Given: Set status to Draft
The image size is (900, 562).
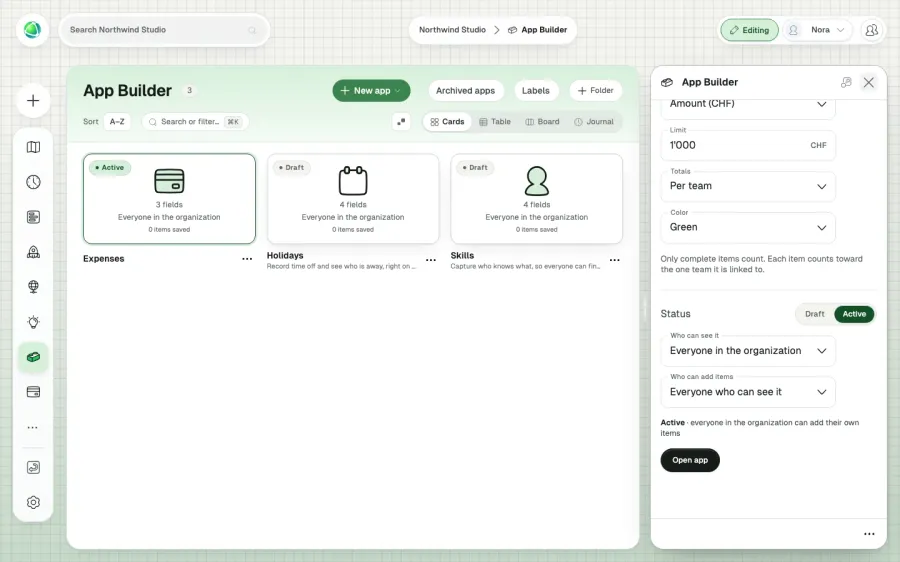Looking at the screenshot, I should click(814, 314).
